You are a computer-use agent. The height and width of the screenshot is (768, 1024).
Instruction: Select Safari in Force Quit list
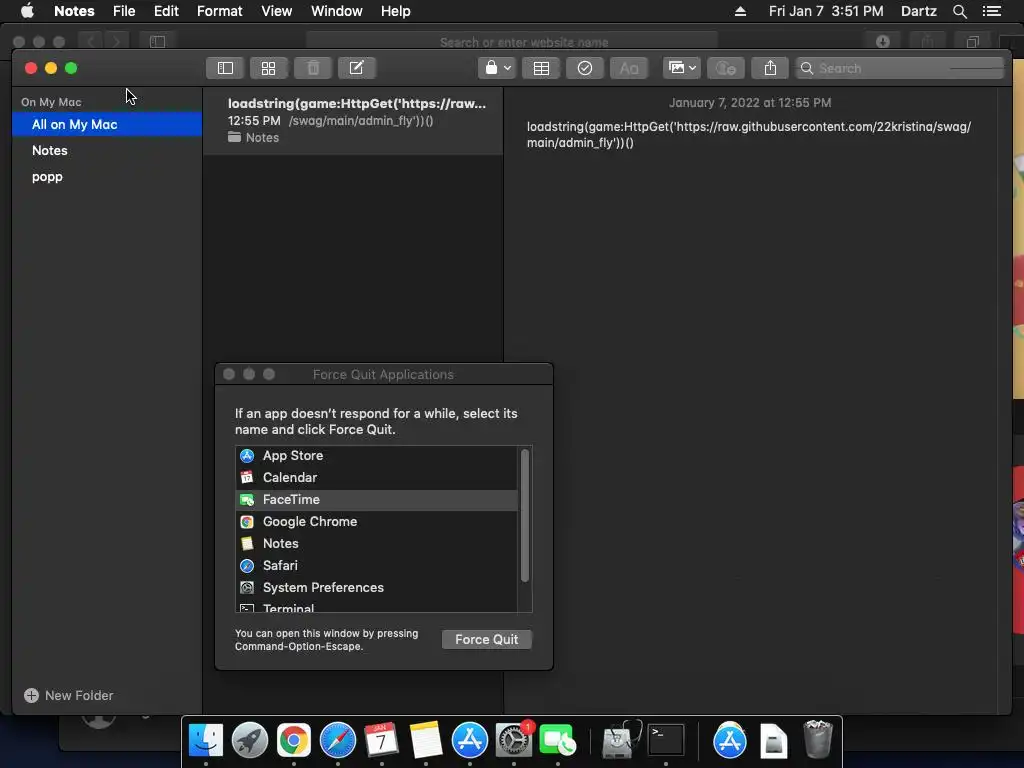[377, 566]
